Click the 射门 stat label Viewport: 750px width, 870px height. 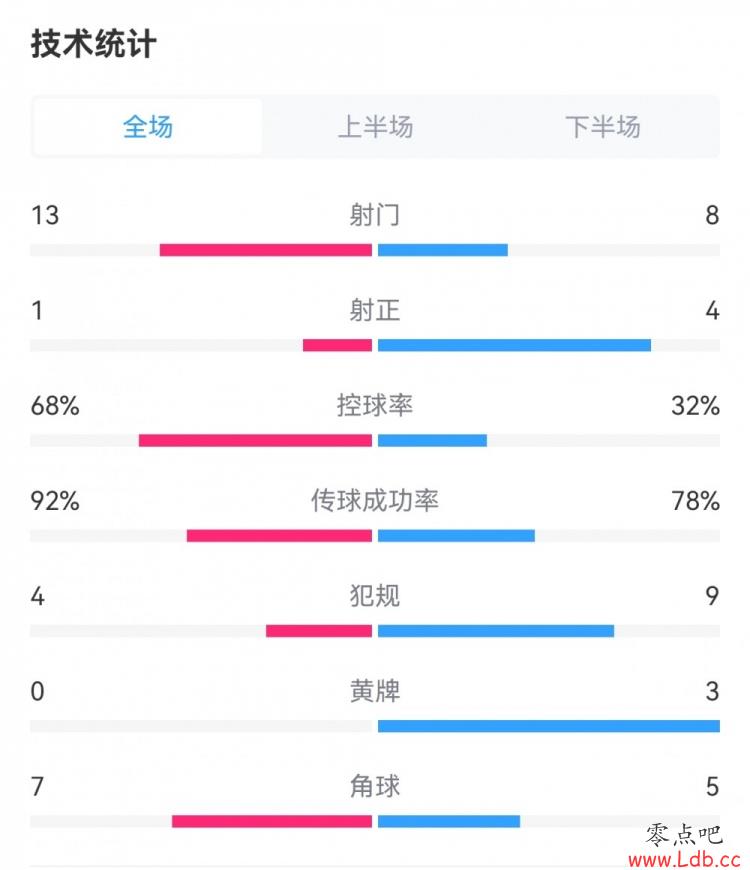(x=374, y=215)
